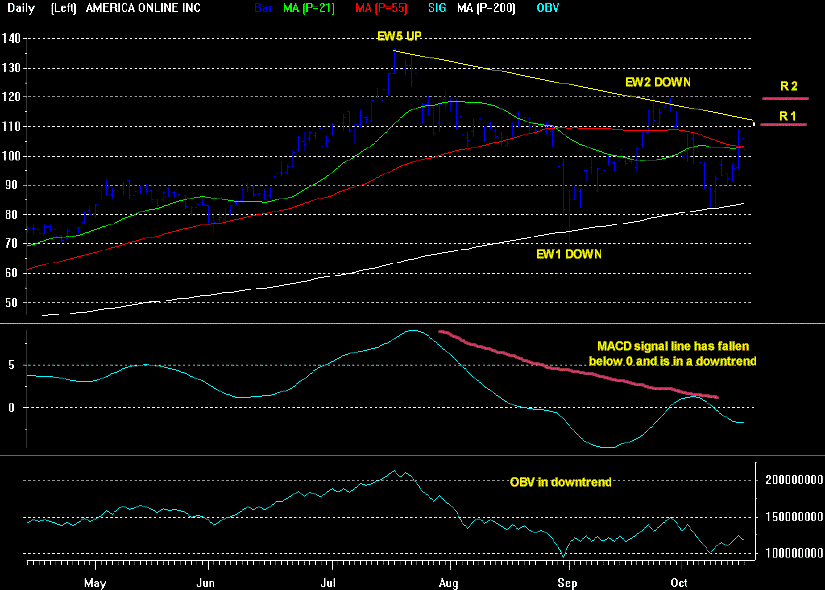The height and width of the screenshot is (590, 825).
Task: Click the 60 price axis label
Action: point(11,273)
